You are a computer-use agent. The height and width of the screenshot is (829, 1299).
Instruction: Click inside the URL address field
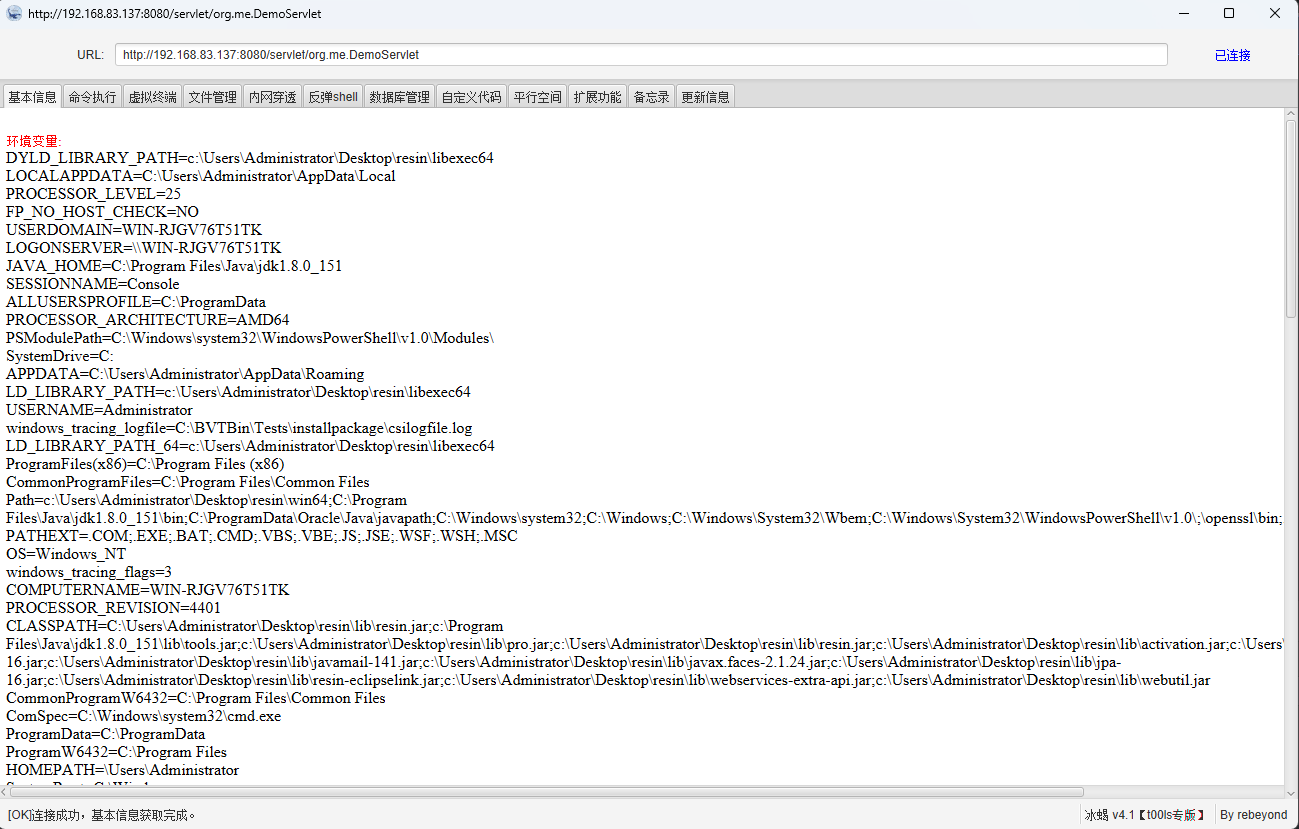(x=640, y=55)
